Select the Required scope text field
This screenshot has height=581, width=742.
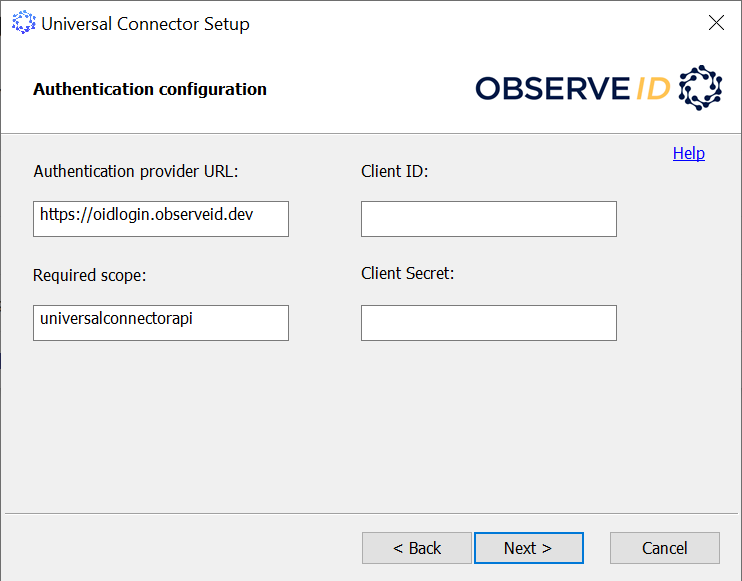point(161,323)
